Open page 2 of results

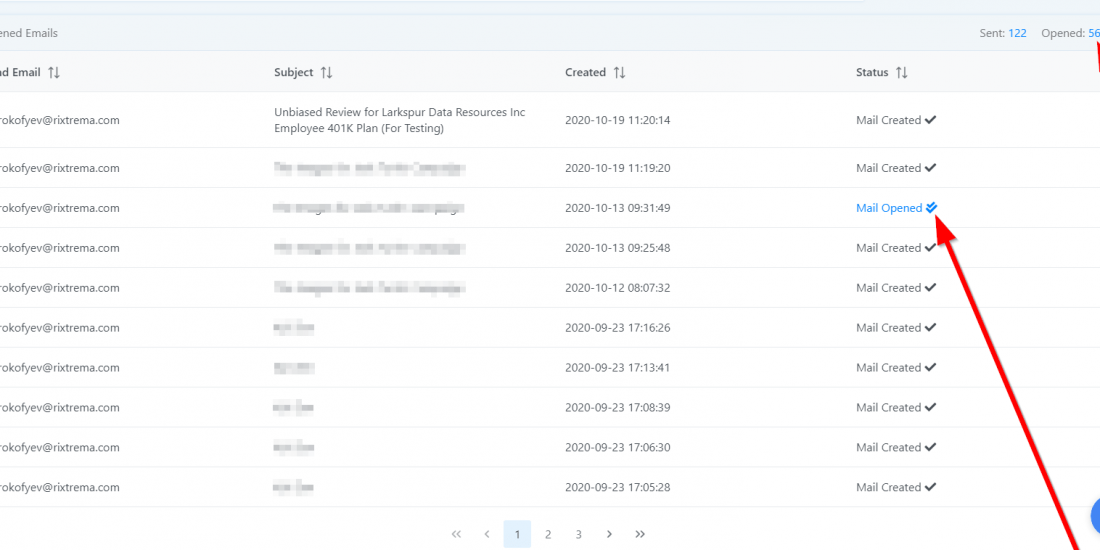pyautogui.click(x=548, y=534)
